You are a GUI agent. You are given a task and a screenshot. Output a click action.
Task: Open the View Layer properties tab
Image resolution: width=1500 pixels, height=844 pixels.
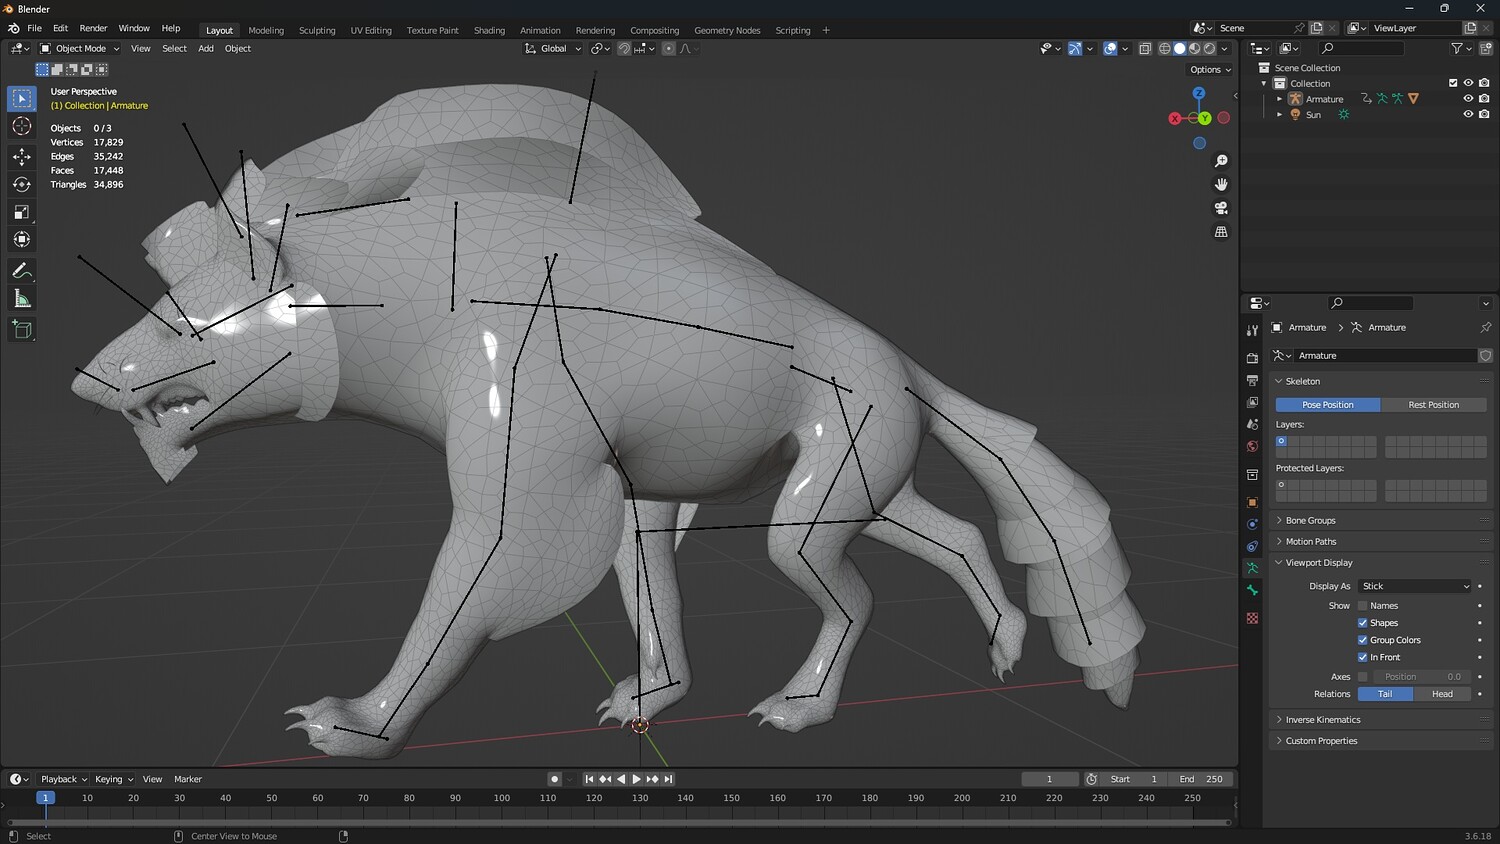click(x=1252, y=402)
